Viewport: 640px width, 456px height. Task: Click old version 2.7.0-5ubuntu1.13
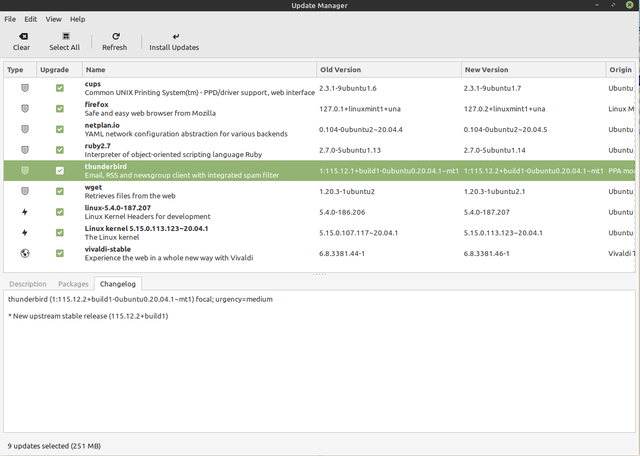pyautogui.click(x=350, y=150)
